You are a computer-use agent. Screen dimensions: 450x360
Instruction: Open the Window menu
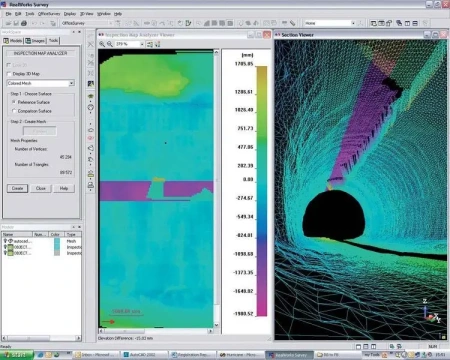pos(104,14)
